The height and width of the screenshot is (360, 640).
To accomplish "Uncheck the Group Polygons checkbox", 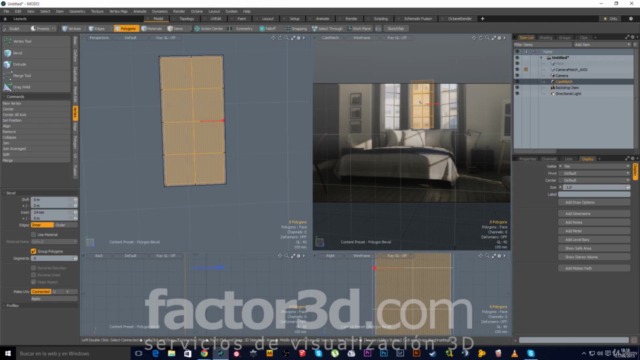I will coord(33,251).
